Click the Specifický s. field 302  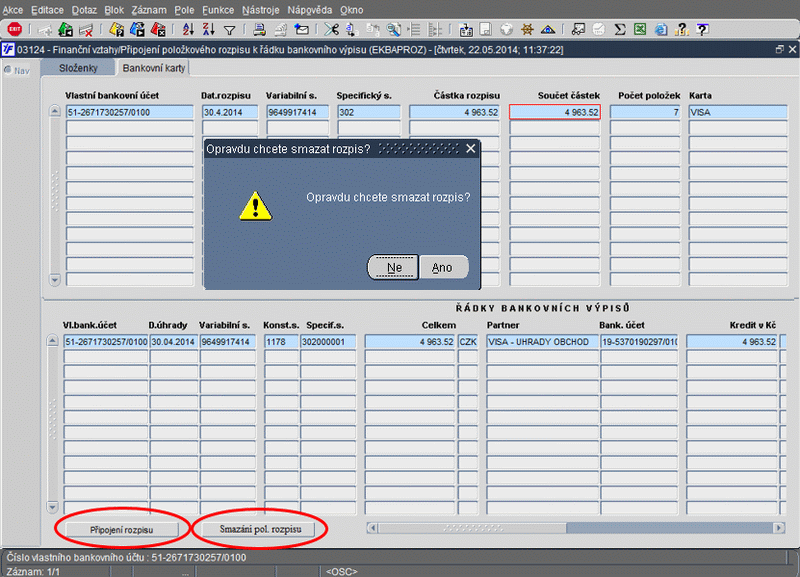point(369,112)
